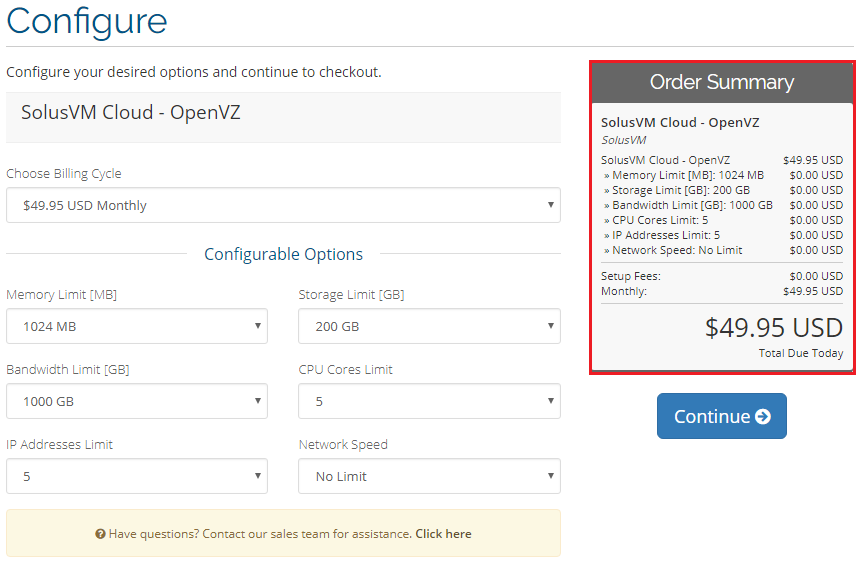The height and width of the screenshot is (582, 866).
Task: Click the 'Network Speed: No Limit' summary line
Action: [x=722, y=250]
